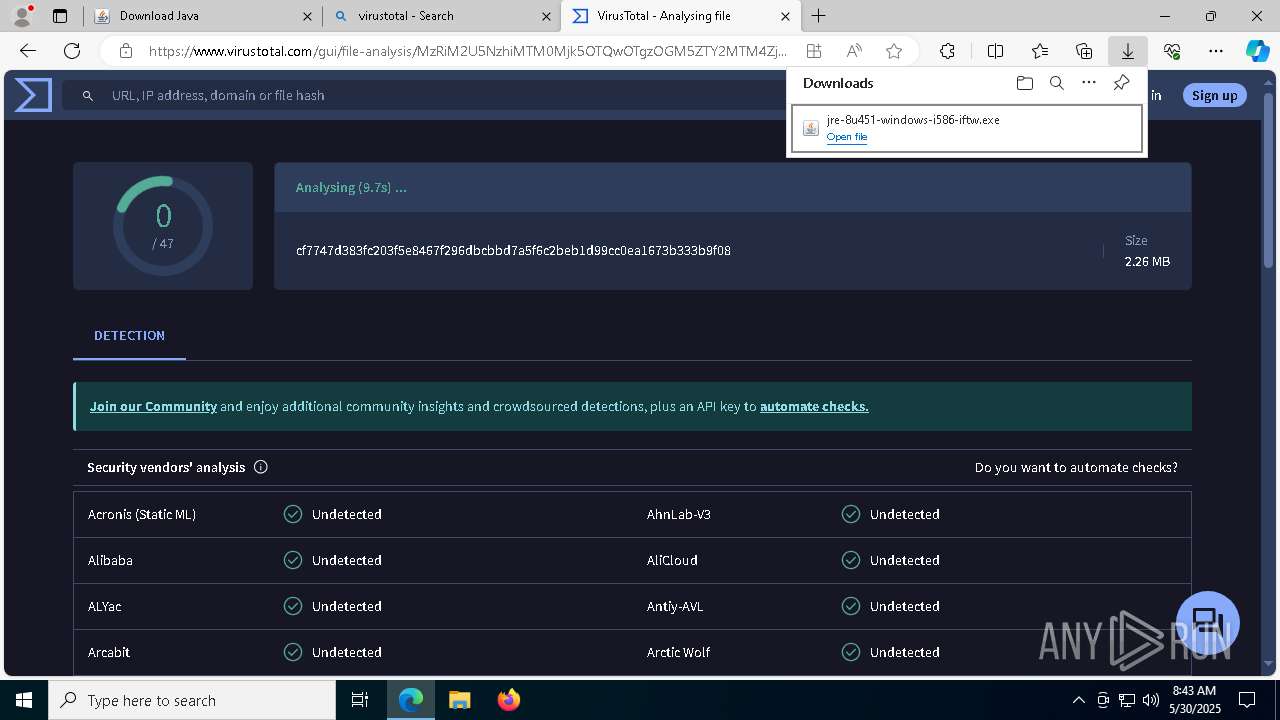Click the Acronis (Static ML) vendor name
1280x720 pixels.
tap(142, 514)
